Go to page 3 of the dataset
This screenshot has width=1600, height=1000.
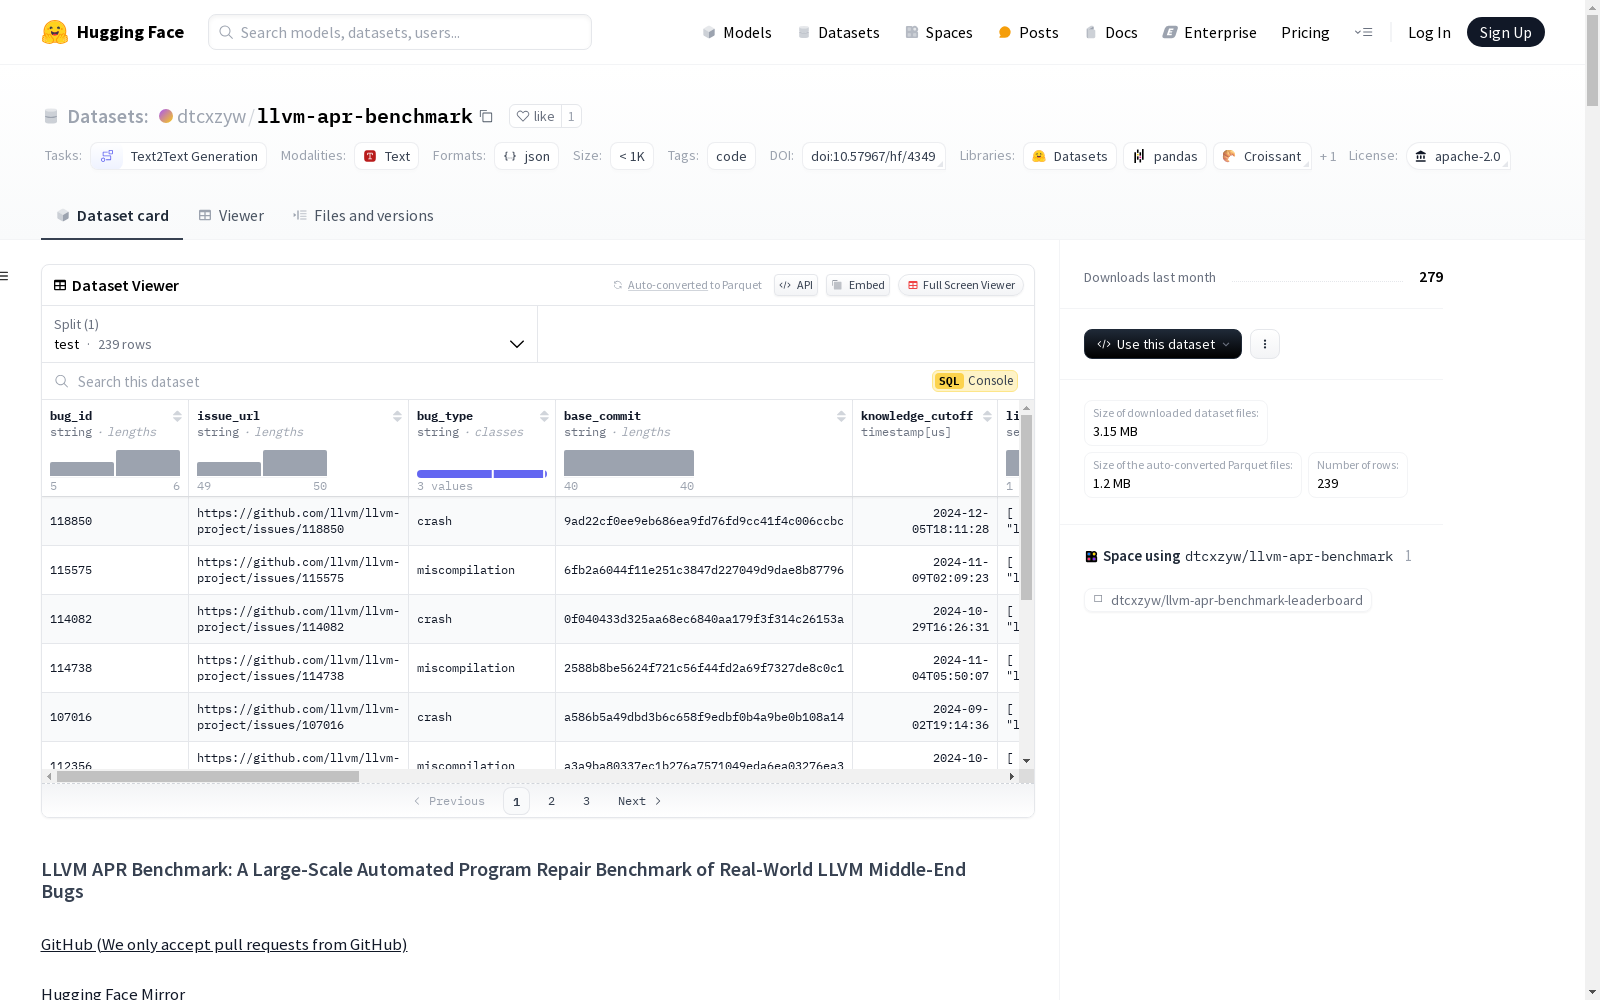tap(586, 801)
